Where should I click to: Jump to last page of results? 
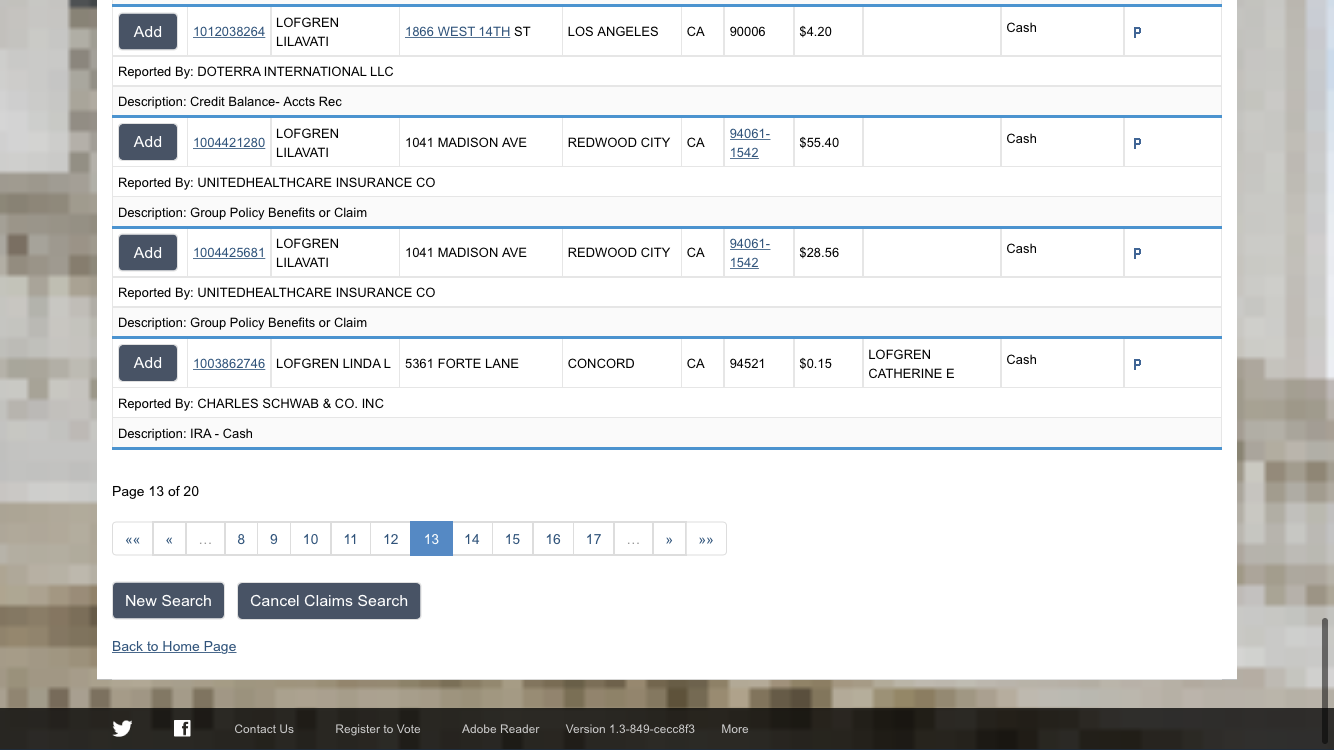pos(706,539)
